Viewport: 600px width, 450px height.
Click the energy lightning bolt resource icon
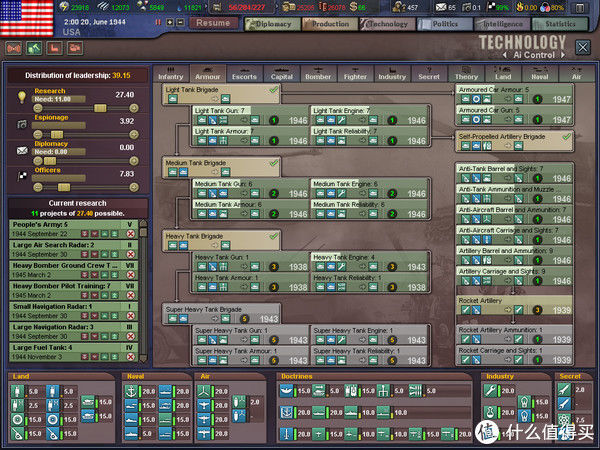(64, 7)
